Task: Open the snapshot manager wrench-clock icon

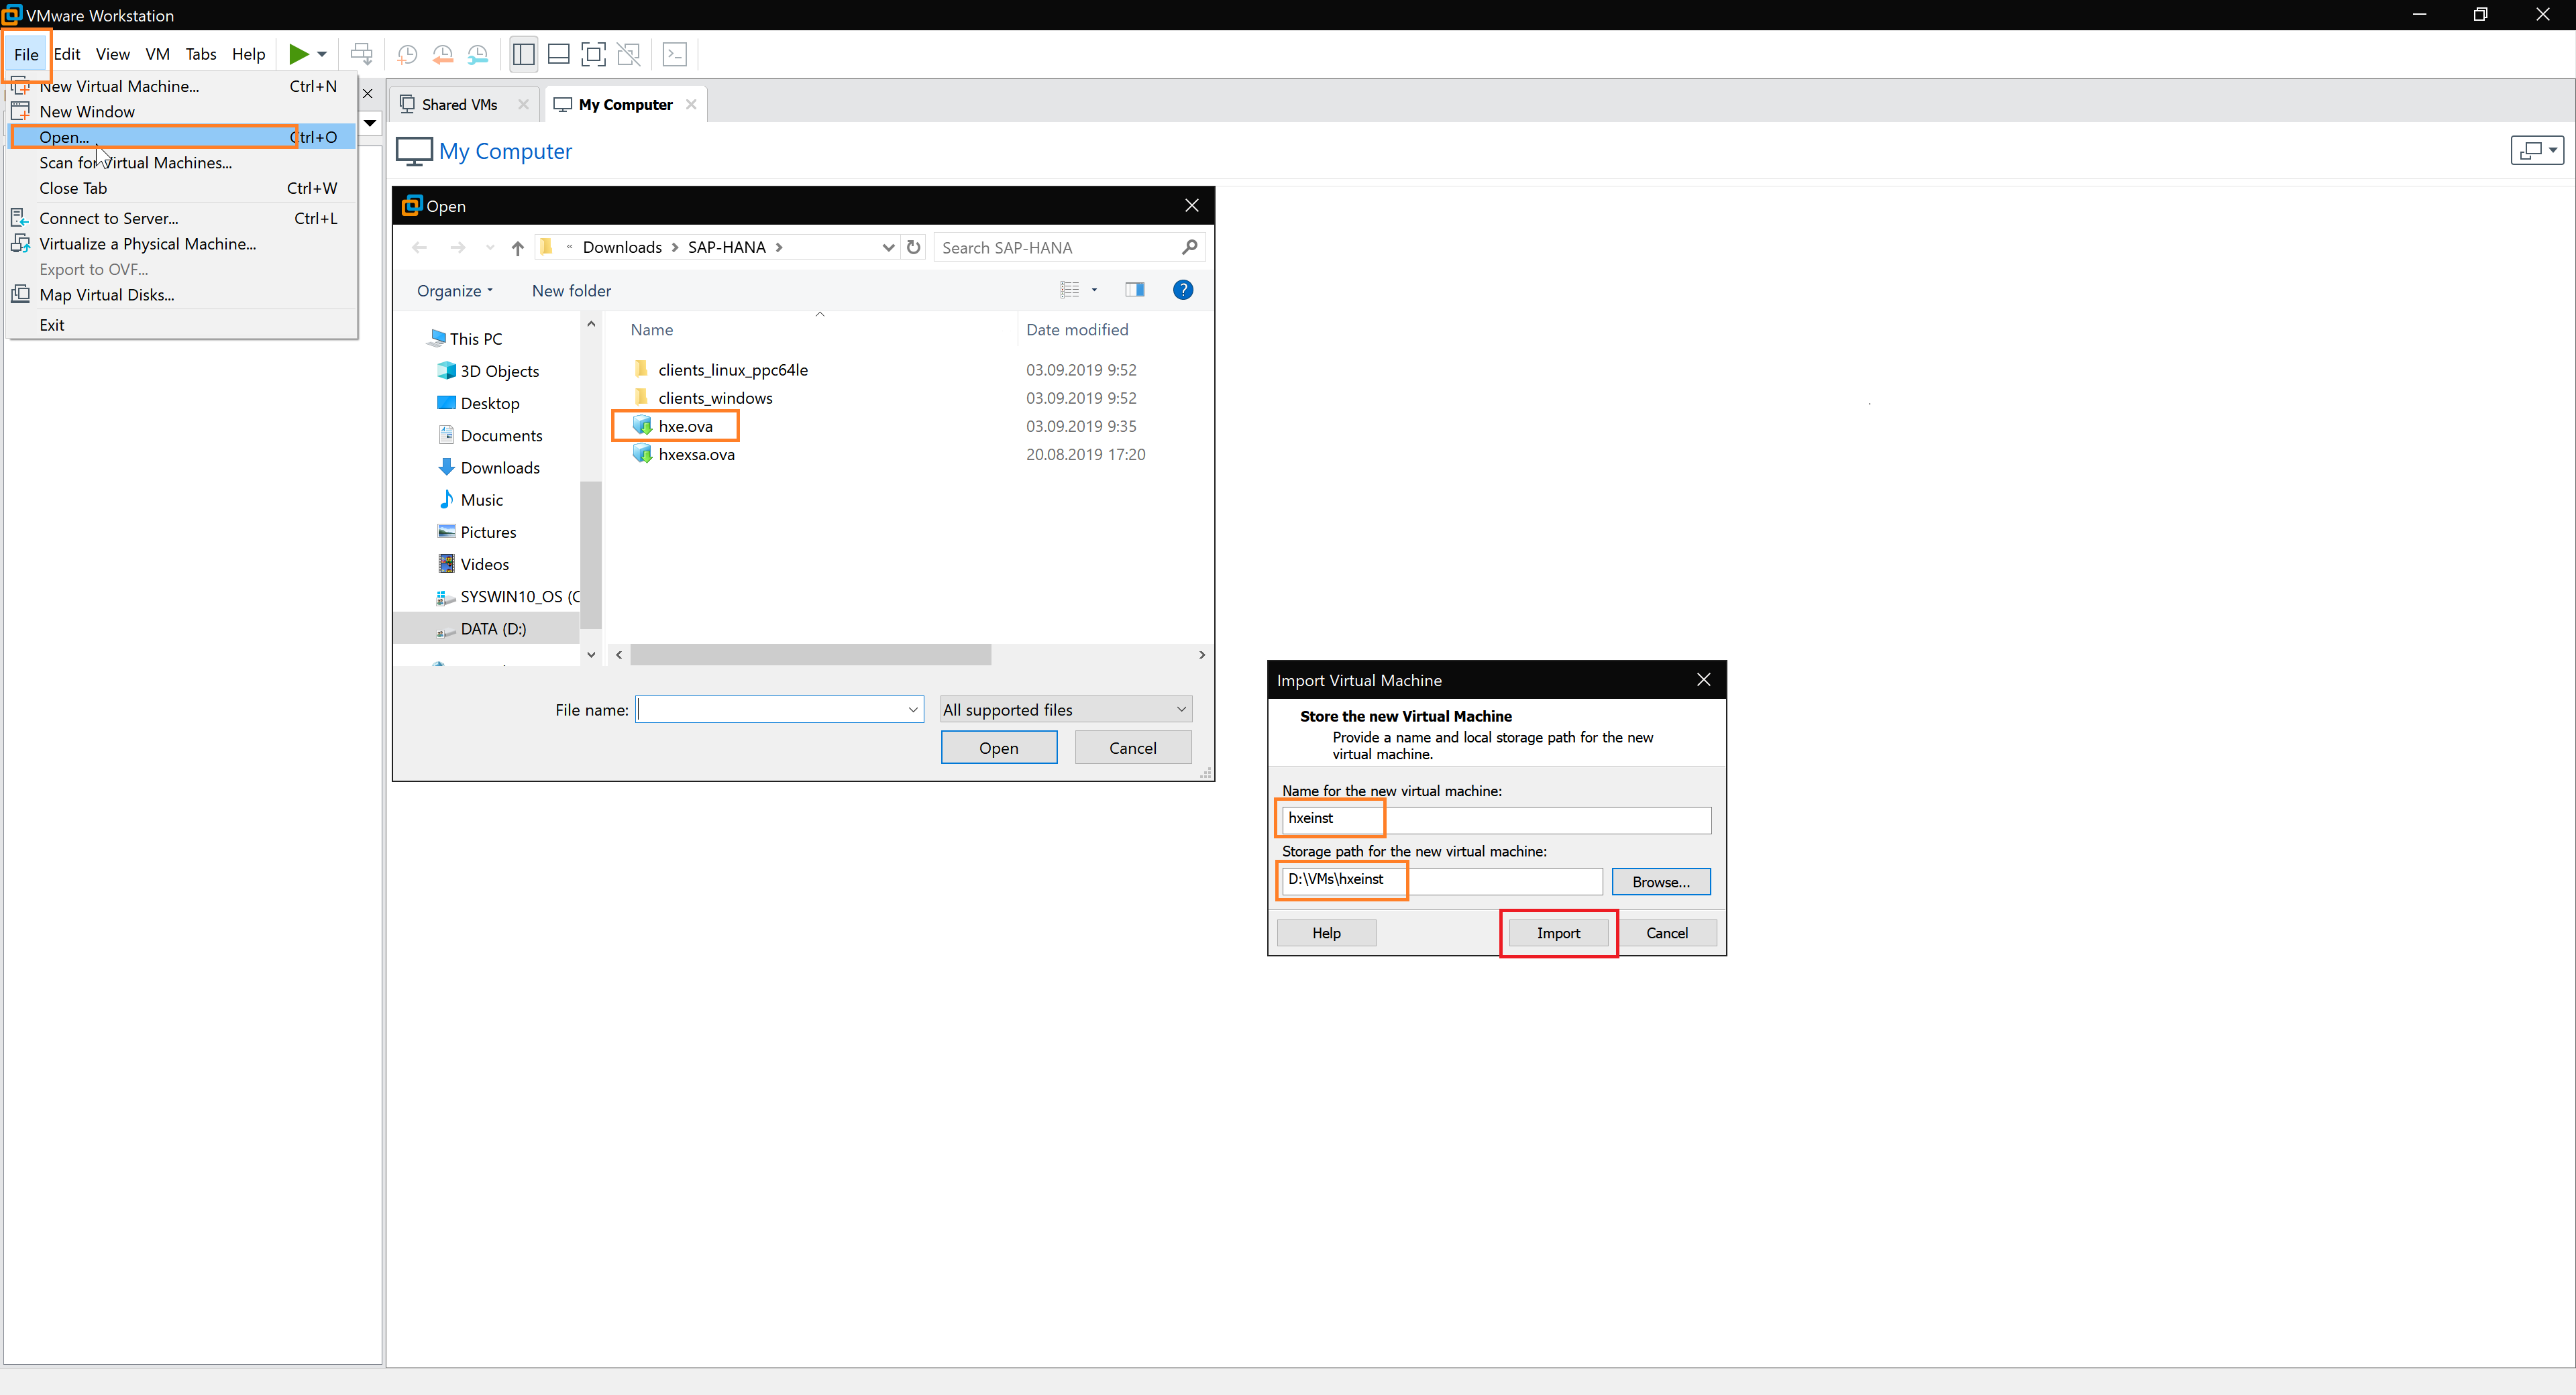Action: coord(477,54)
